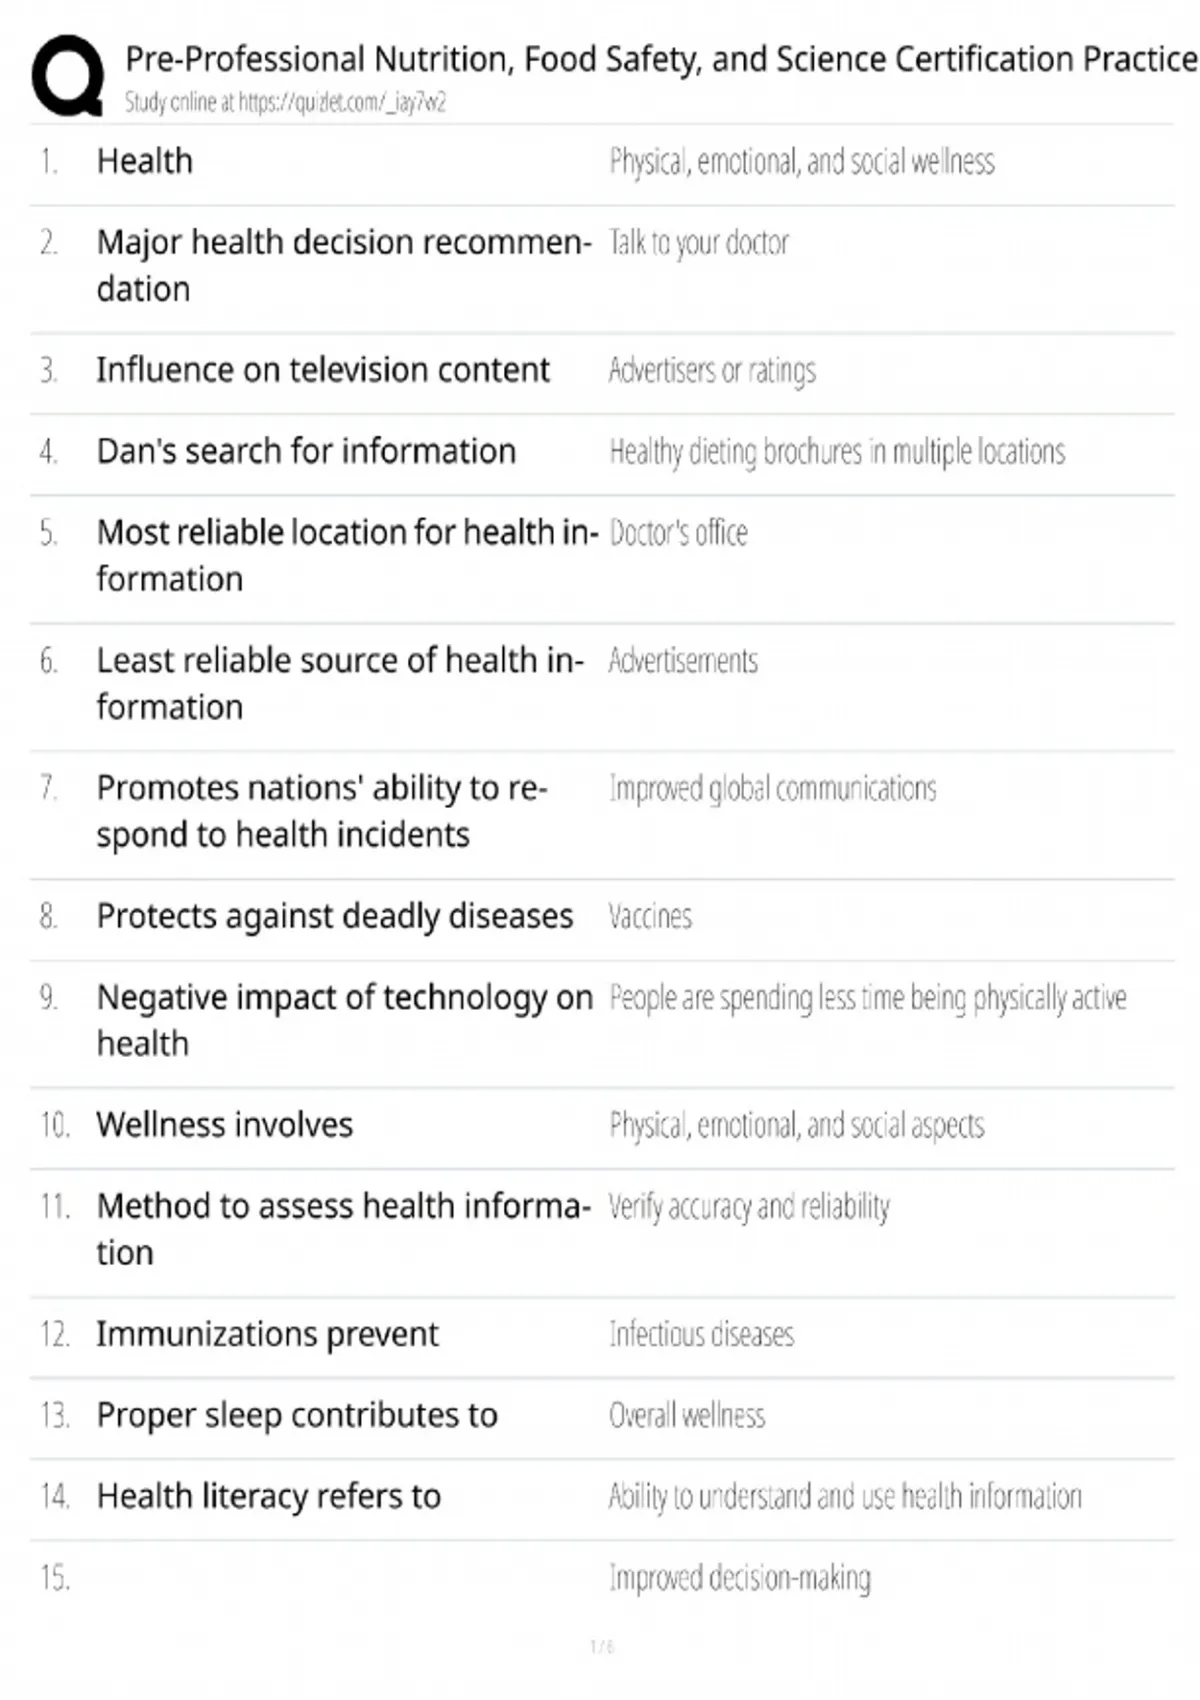
Task: Click 'Dan's search for information' term
Action: coord(306,451)
